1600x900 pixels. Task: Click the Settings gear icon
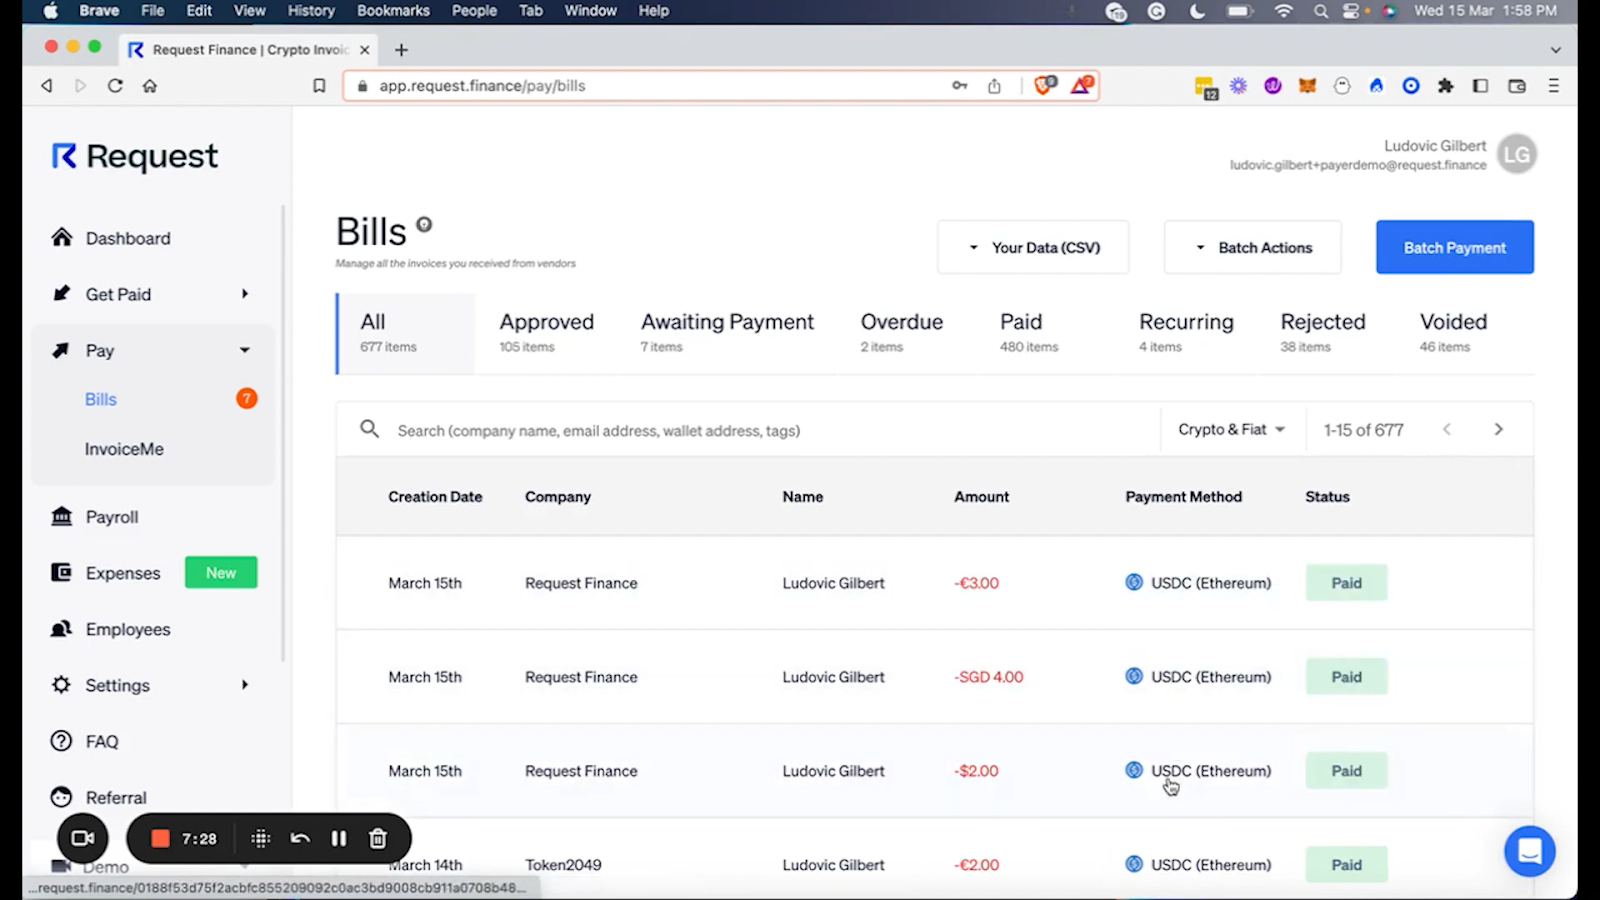point(62,684)
